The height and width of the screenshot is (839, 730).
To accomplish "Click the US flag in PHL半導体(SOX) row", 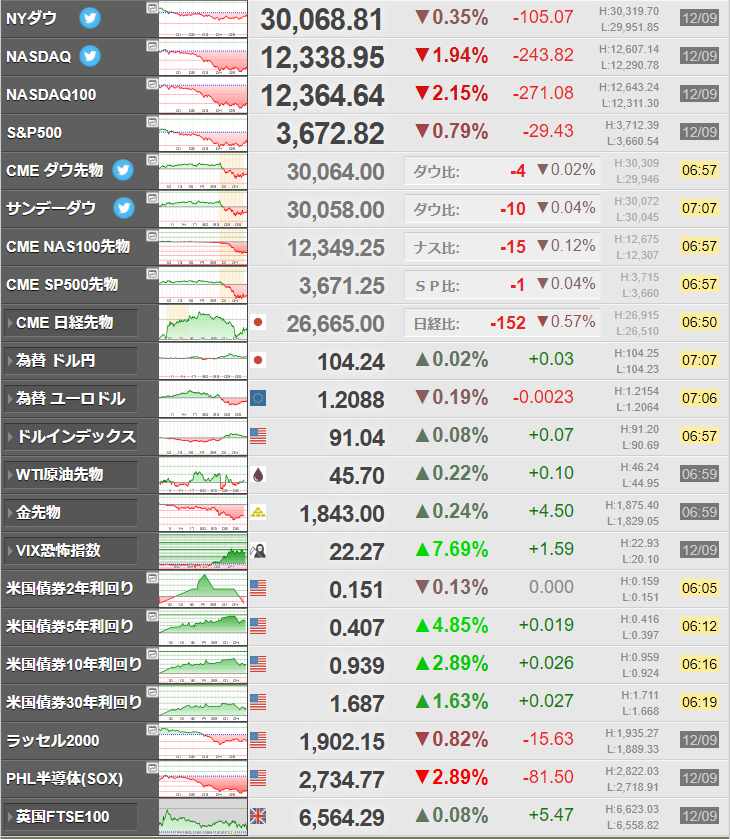I will pyautogui.click(x=258, y=778).
